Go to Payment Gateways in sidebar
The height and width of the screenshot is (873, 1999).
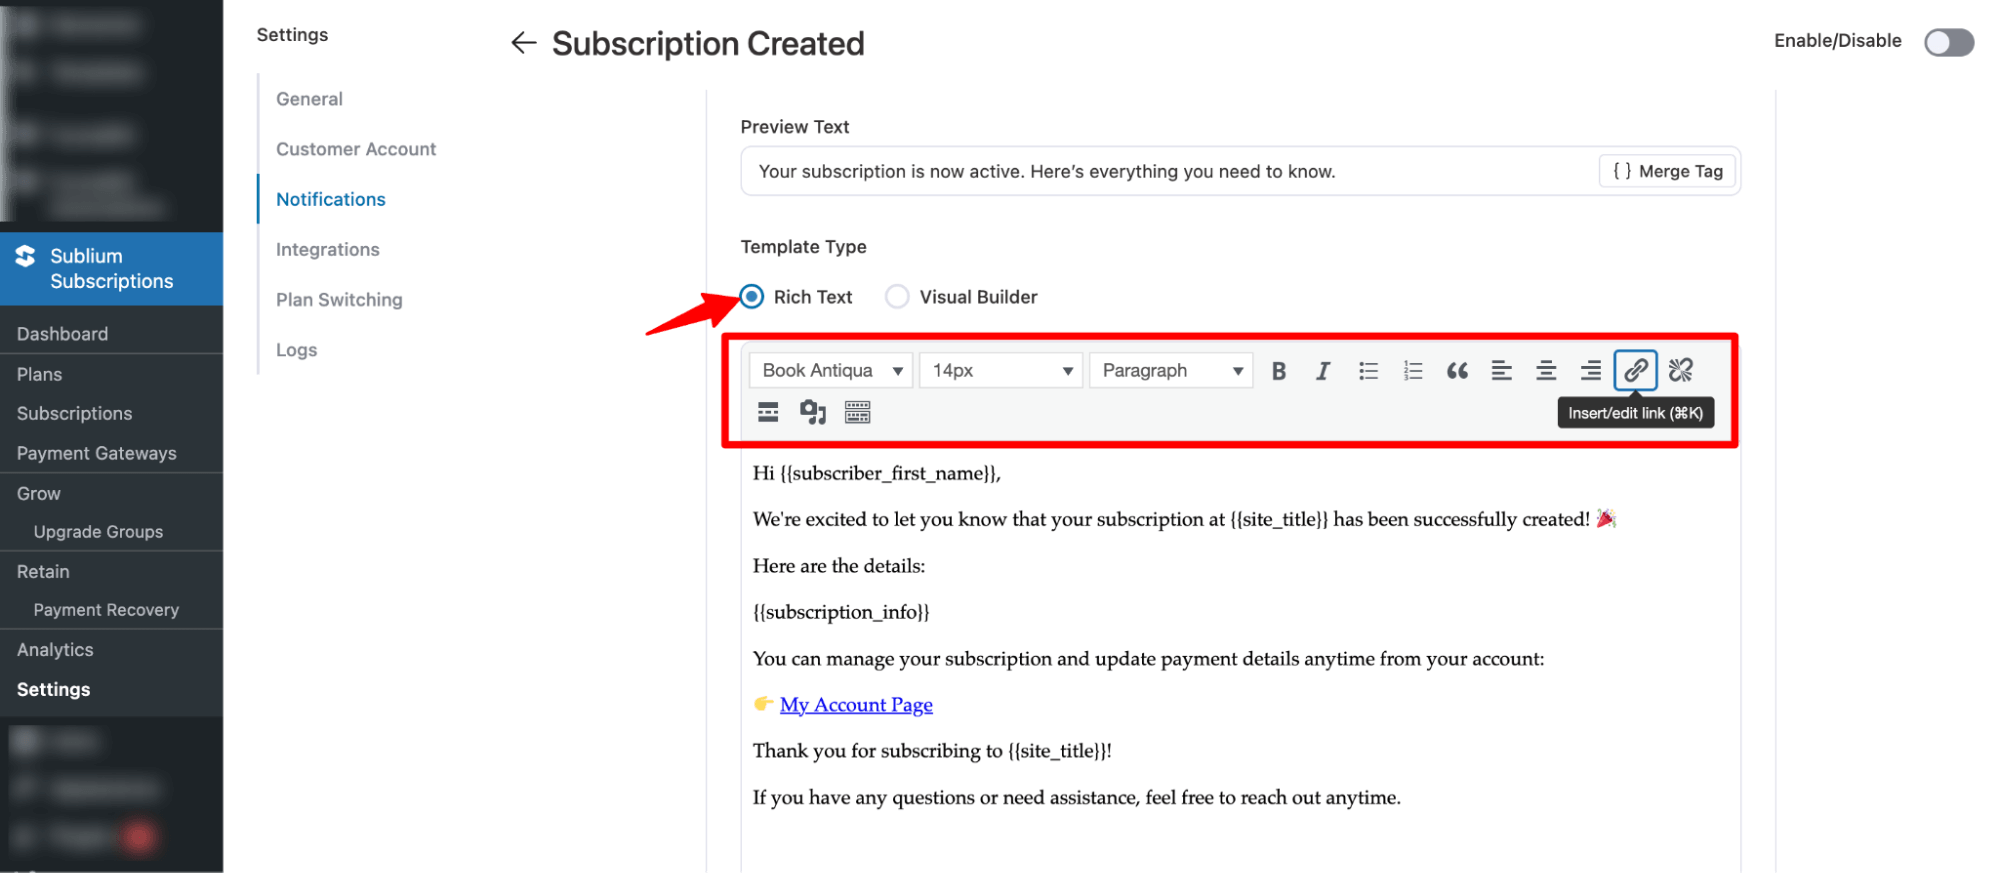(x=96, y=453)
